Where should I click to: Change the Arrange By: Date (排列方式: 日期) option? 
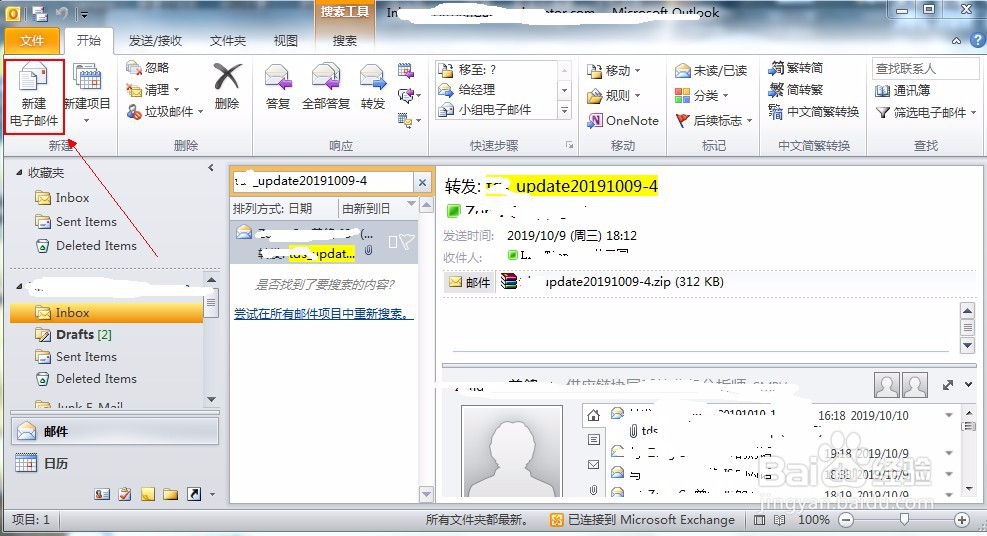272,208
